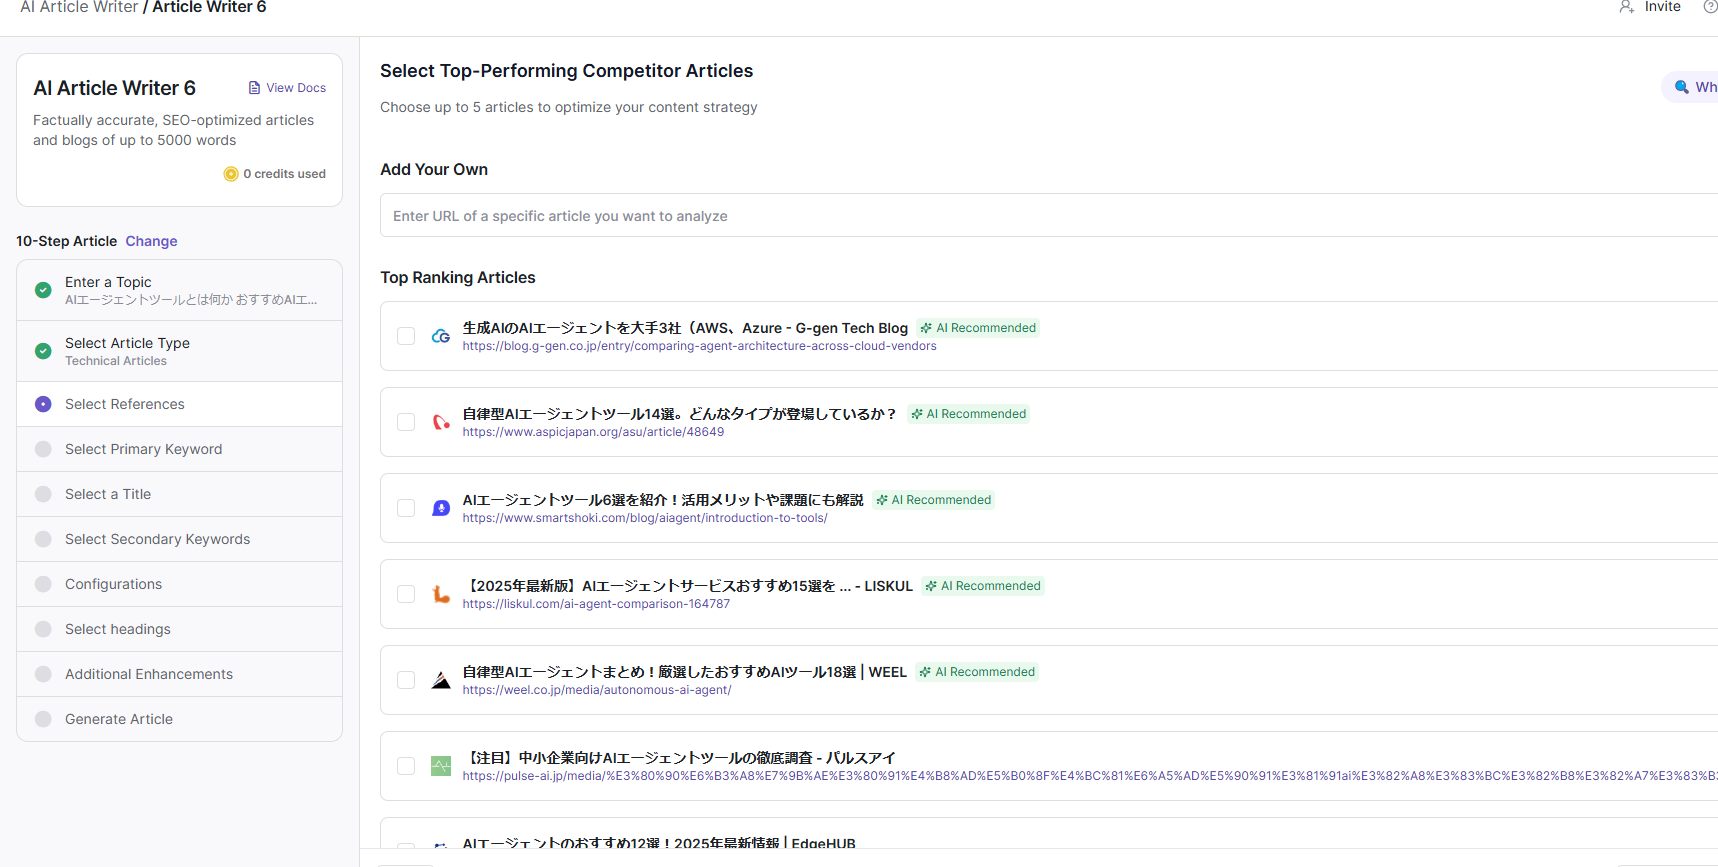Image resolution: width=1718 pixels, height=867 pixels.
Task: Open the Select References step
Action: tap(180, 404)
